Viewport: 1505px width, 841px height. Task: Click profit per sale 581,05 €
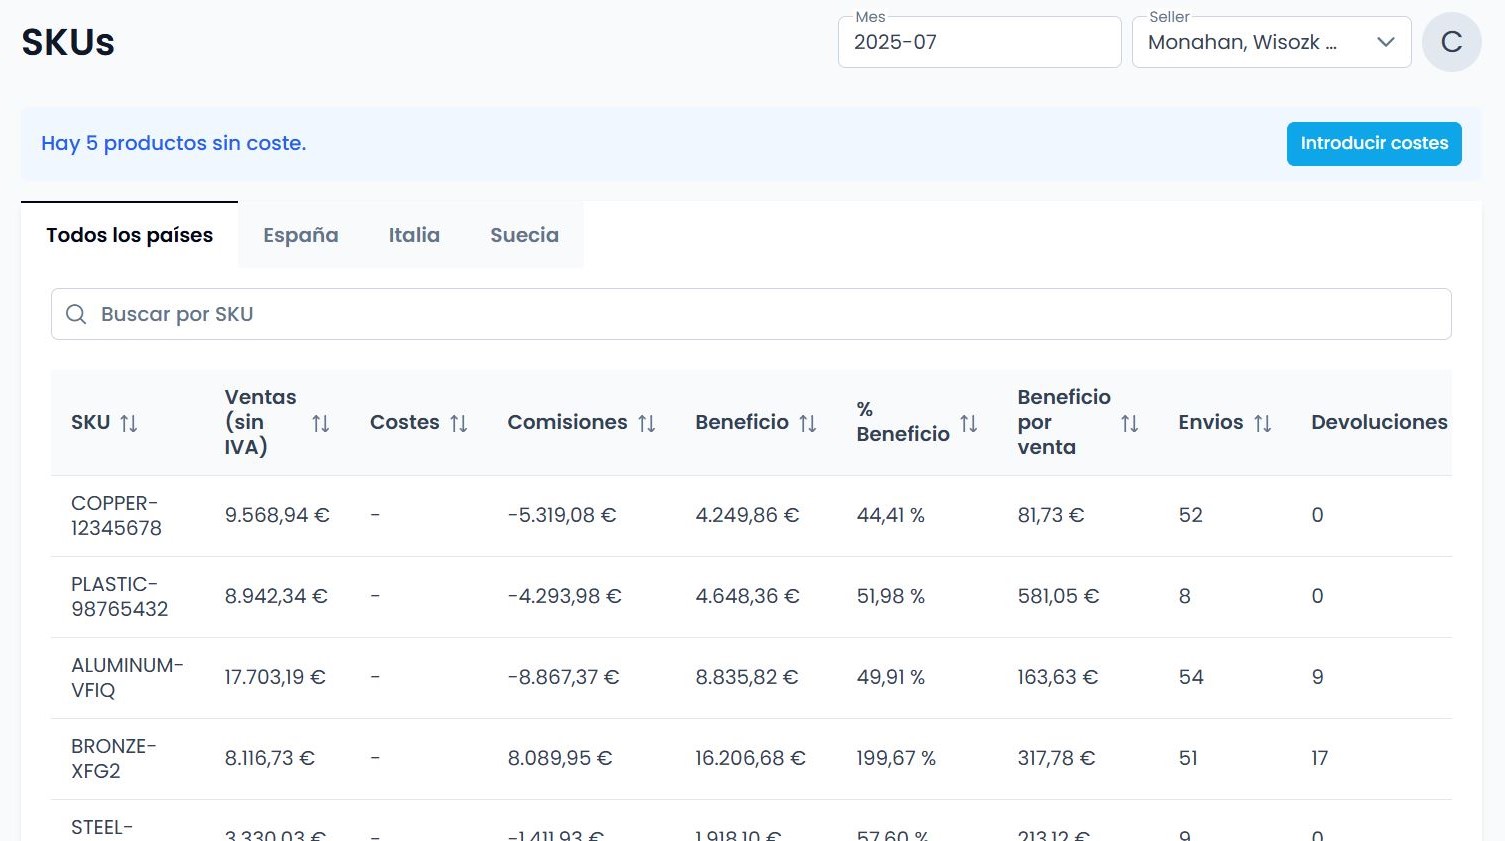click(1058, 596)
